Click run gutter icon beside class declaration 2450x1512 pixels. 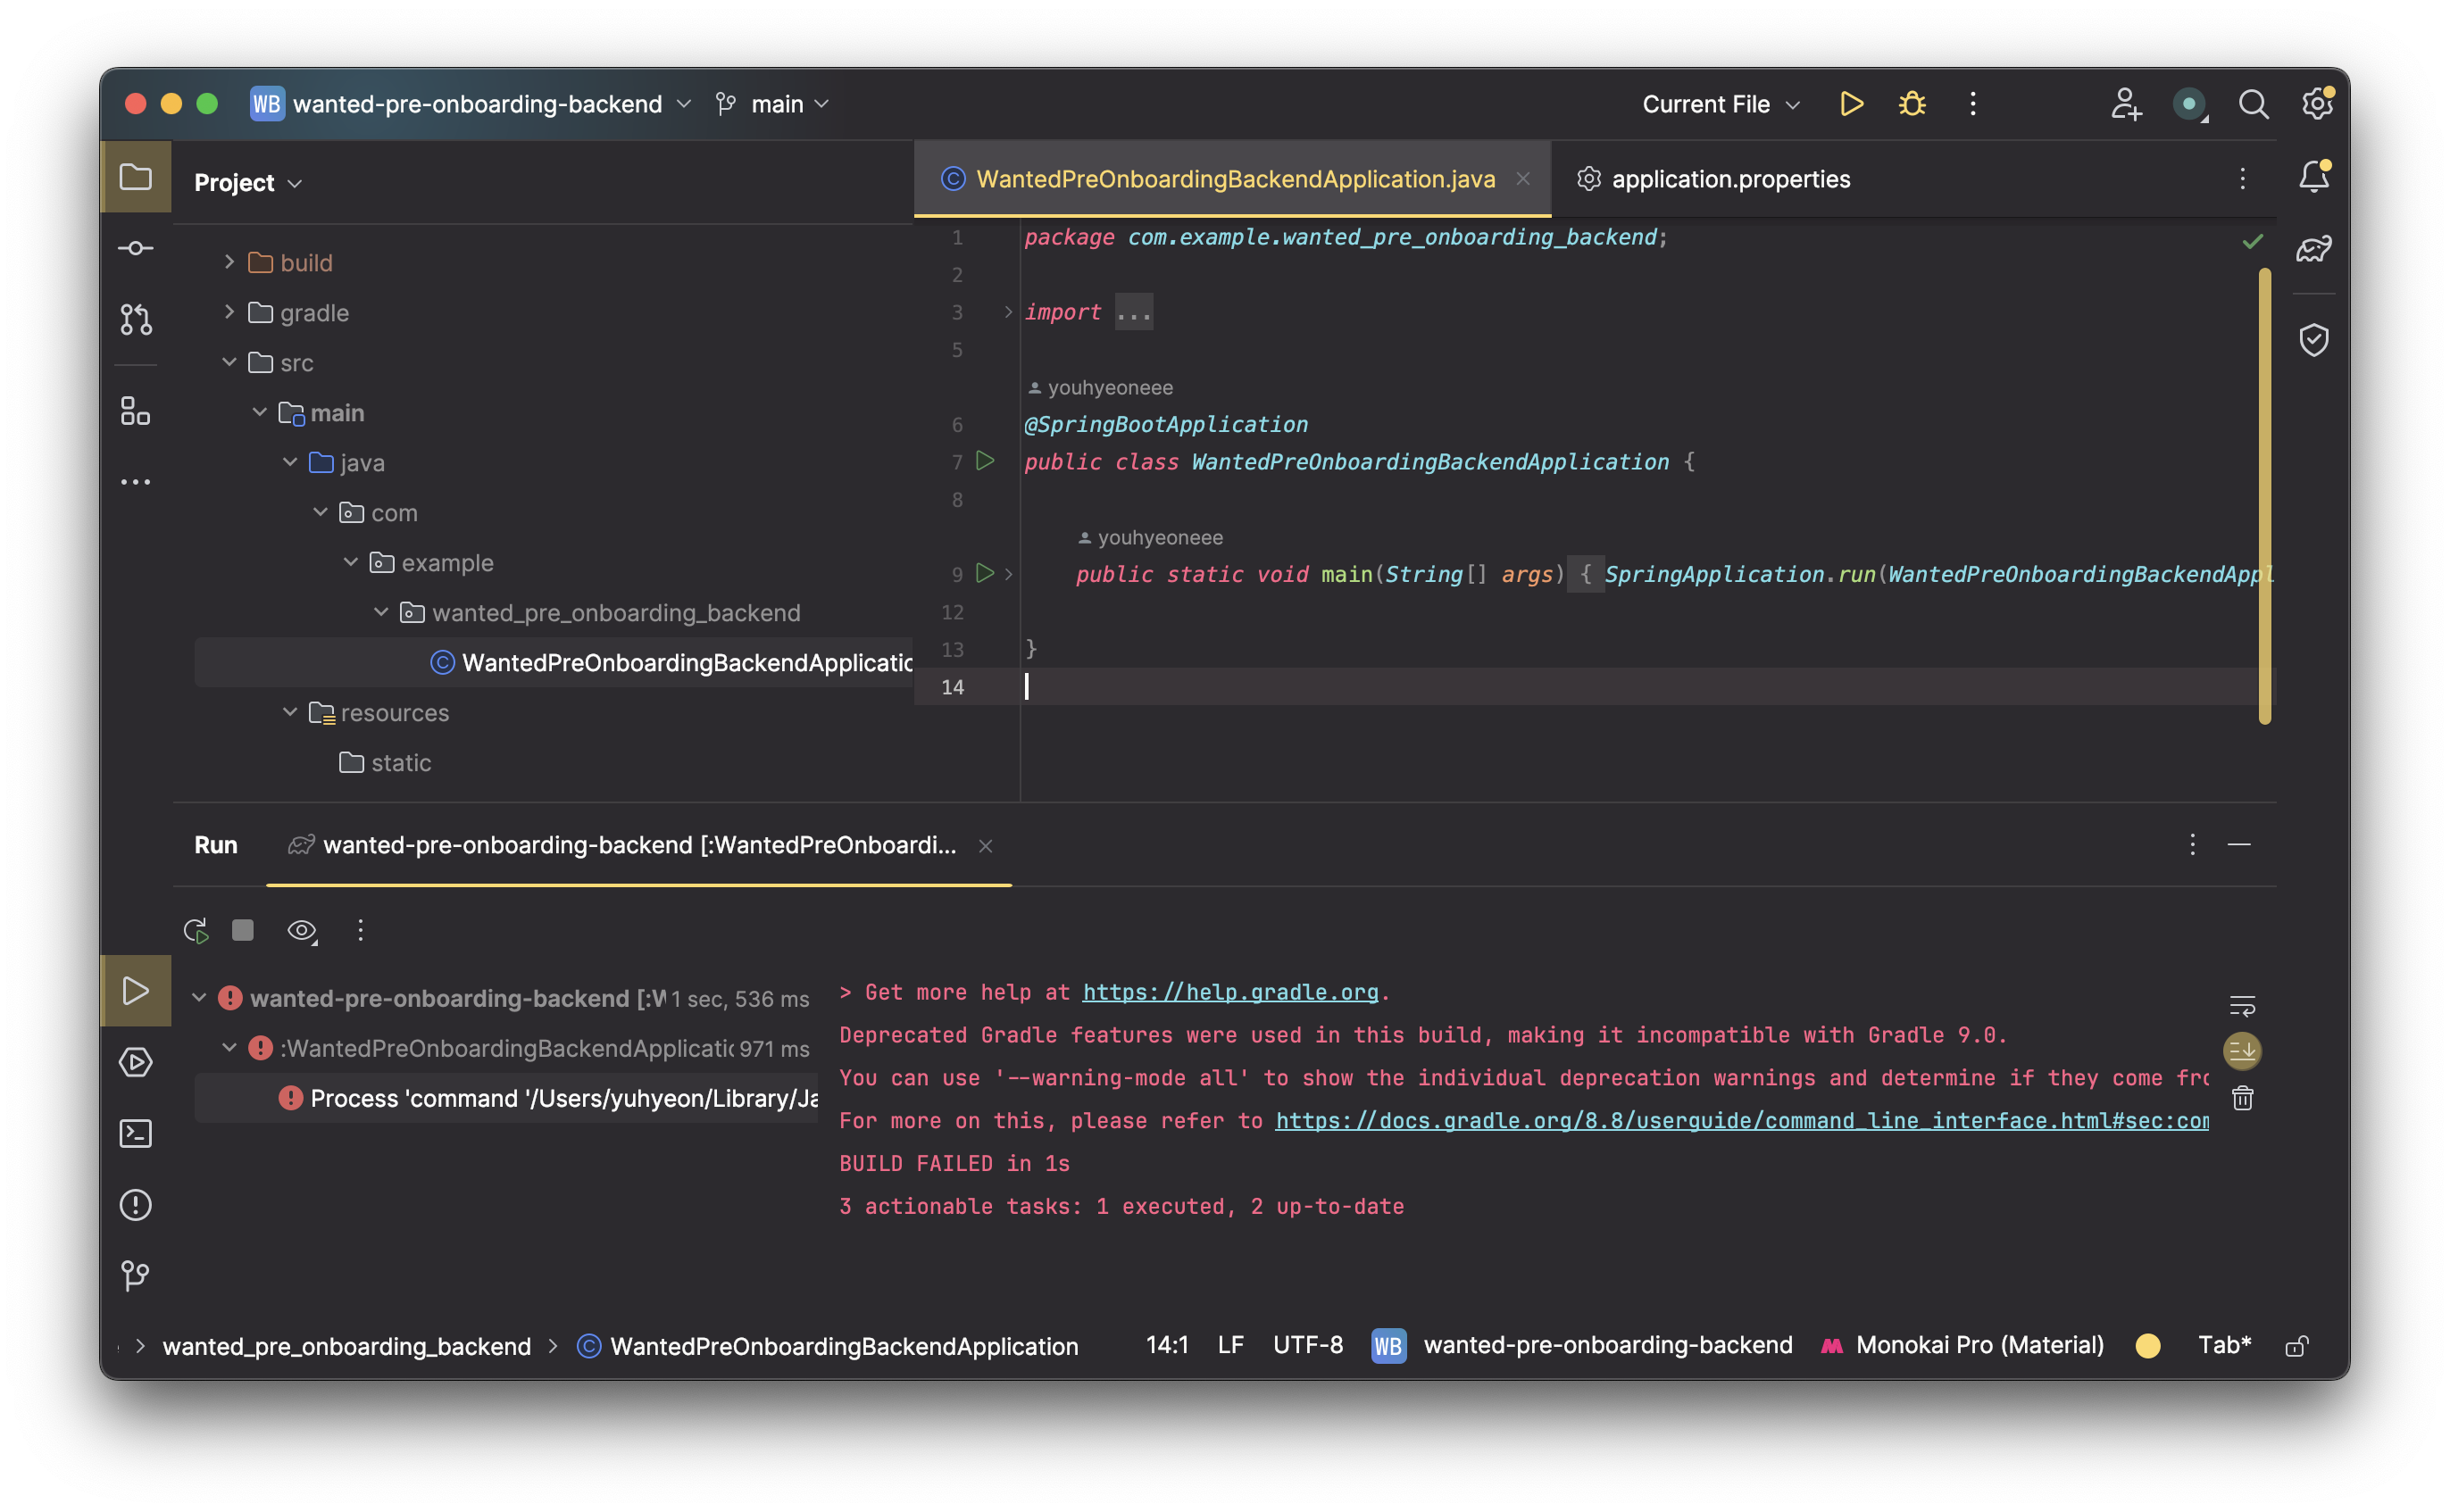pyautogui.click(x=985, y=461)
